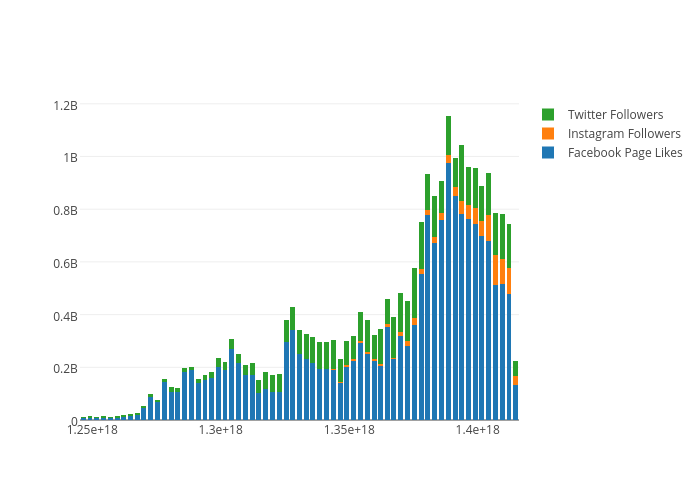Toggle the Twitter Followers legend entry
Viewport: 700px width, 500px height.
pos(615,115)
